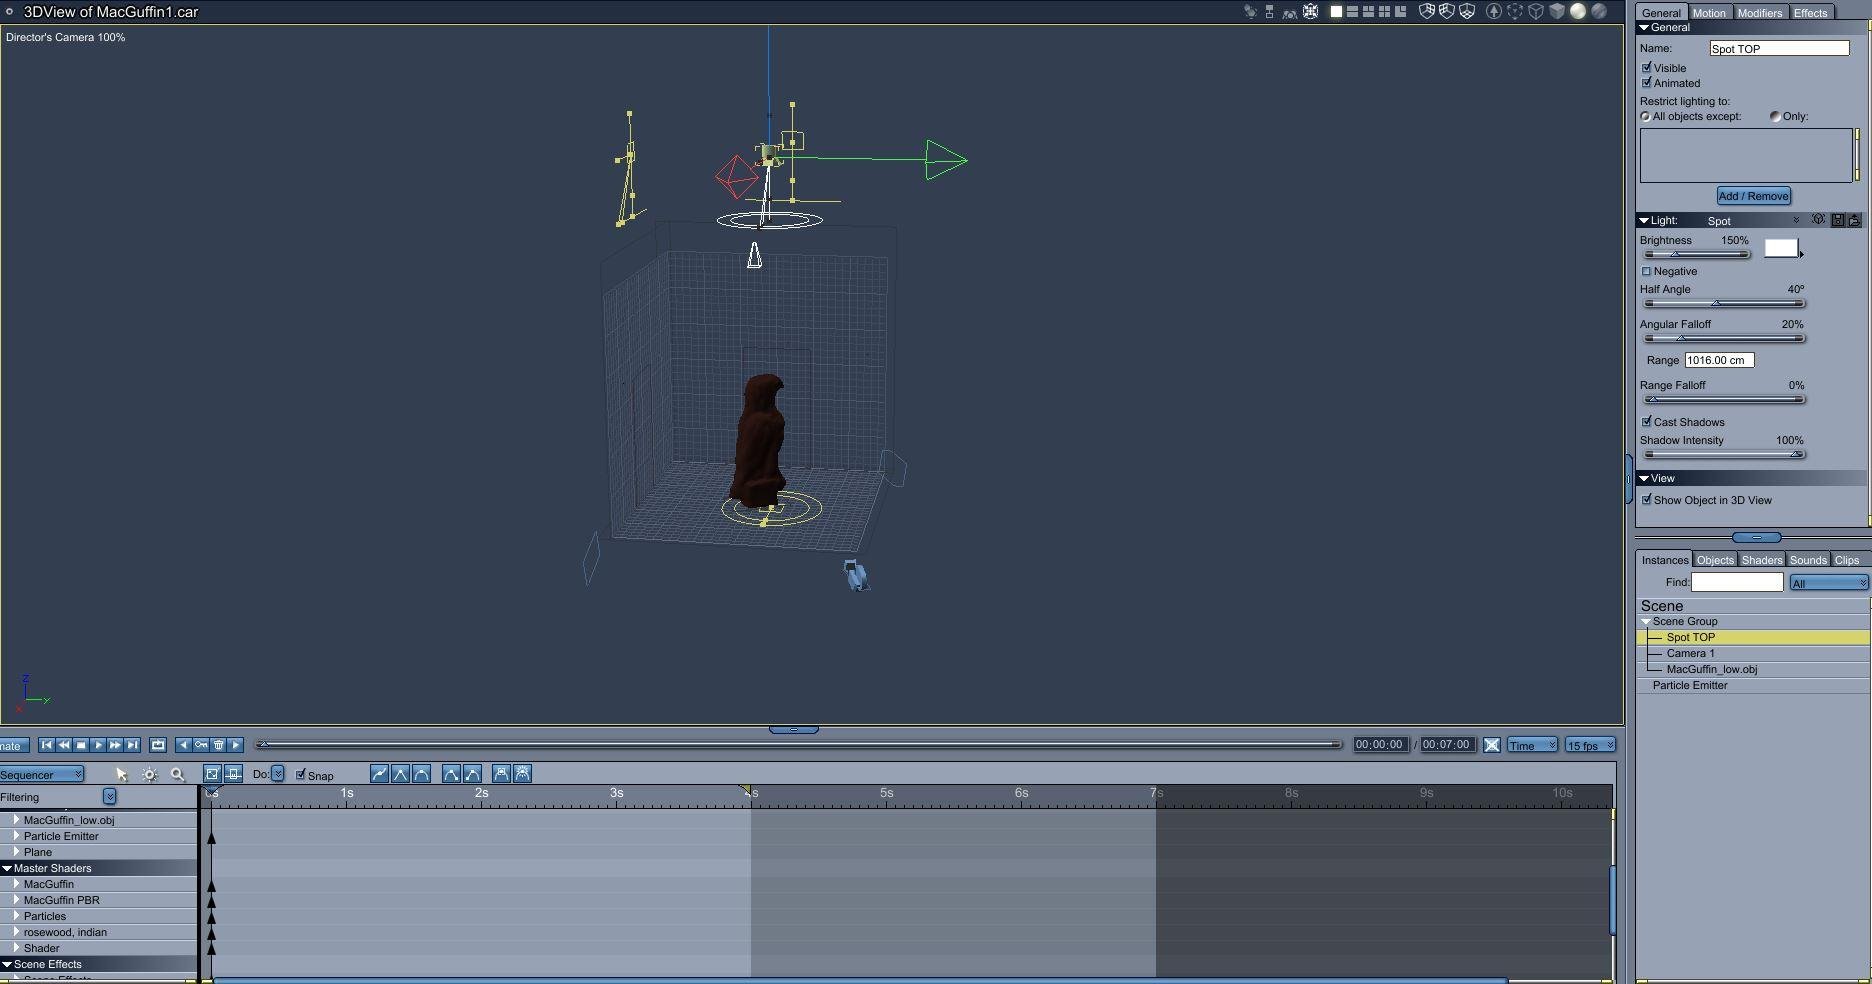Open the Time display dropdown
This screenshot has width=1872, height=984.
point(1532,746)
